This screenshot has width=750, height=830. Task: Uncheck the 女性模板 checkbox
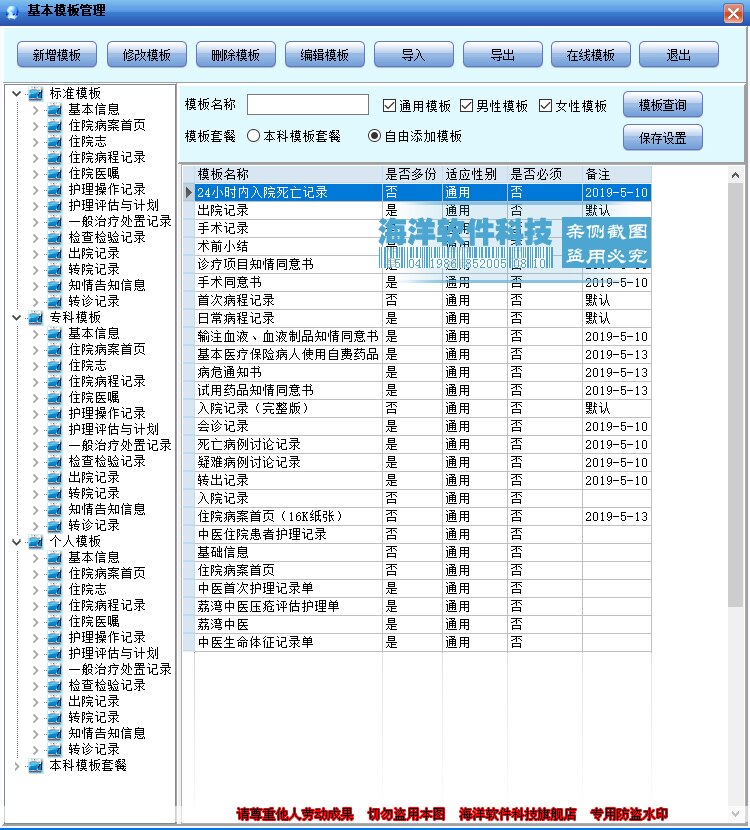coord(545,106)
